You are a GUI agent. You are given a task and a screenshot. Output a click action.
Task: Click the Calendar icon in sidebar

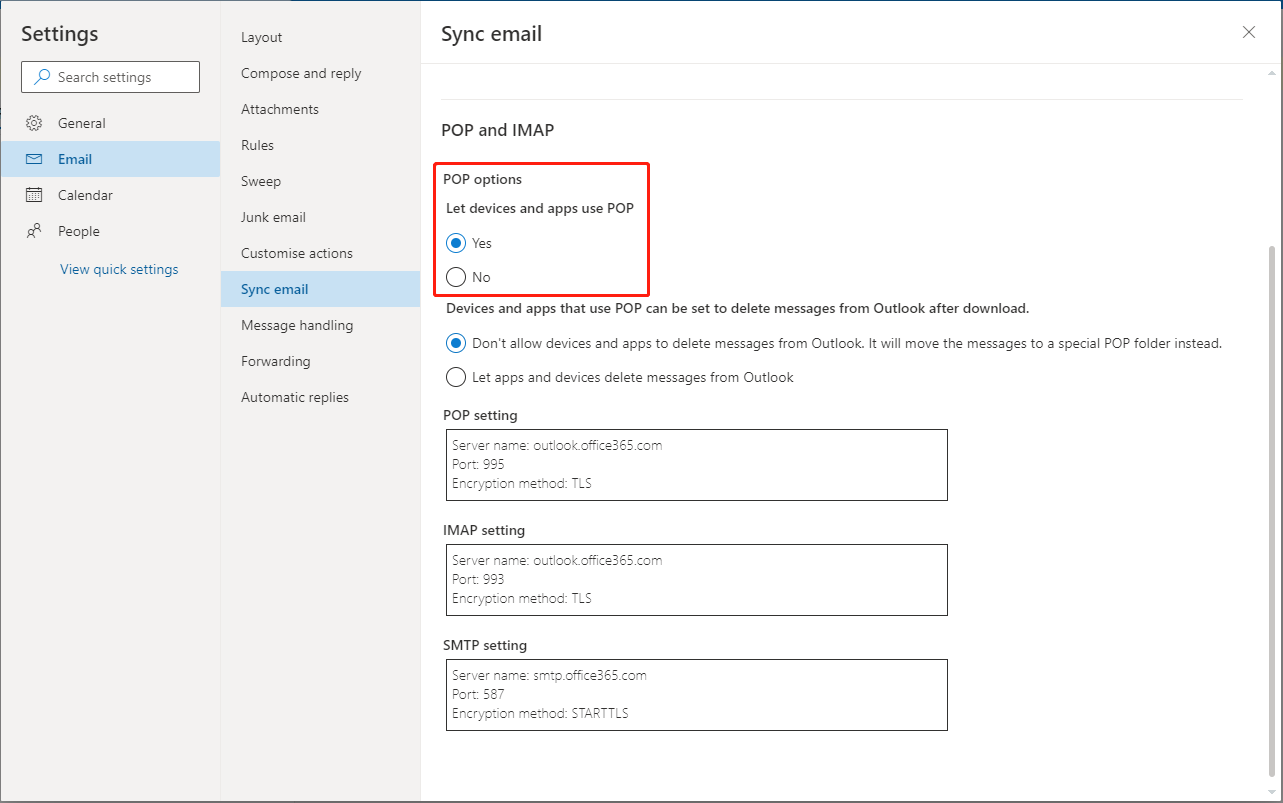coord(34,195)
